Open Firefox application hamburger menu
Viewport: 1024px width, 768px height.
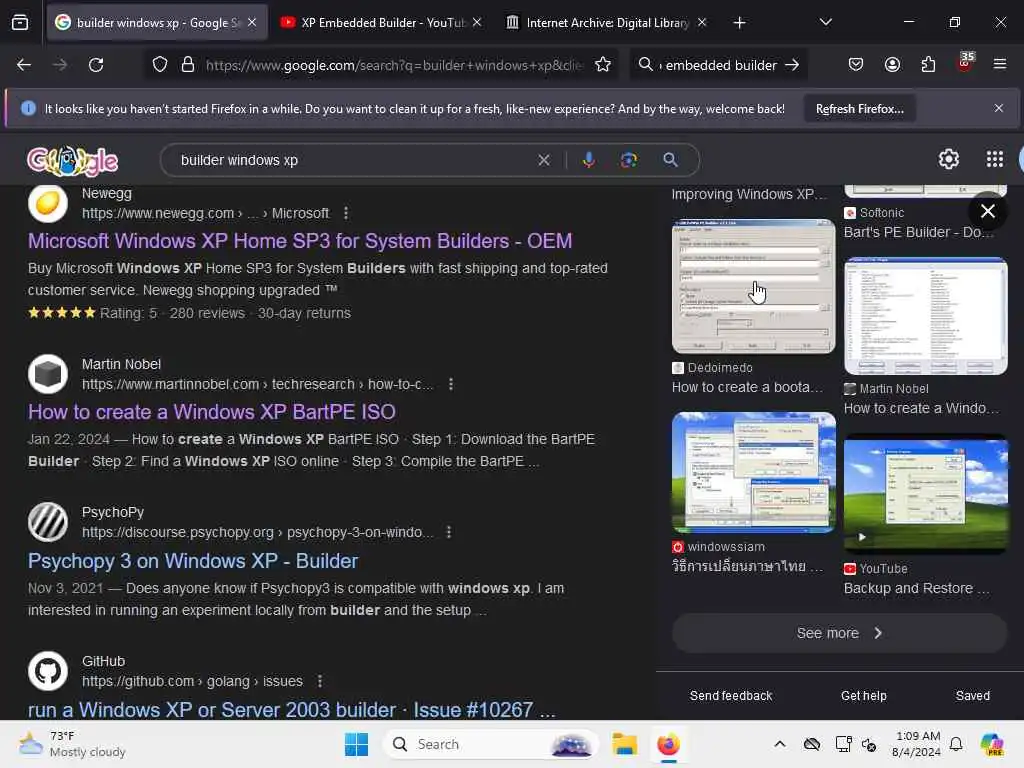[1000, 65]
